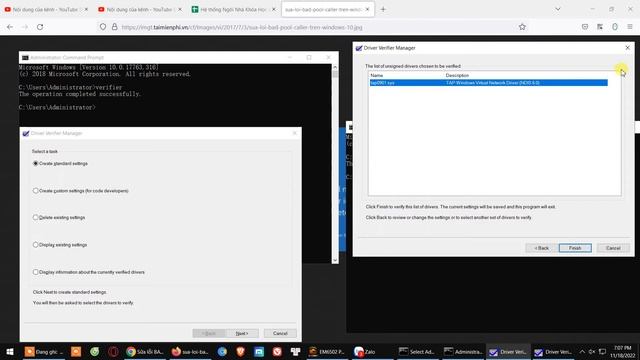Image resolution: width=640 pixels, height=360 pixels.
Task: Switch to He thong Ngoi Nha tab
Action: click(x=233, y=9)
